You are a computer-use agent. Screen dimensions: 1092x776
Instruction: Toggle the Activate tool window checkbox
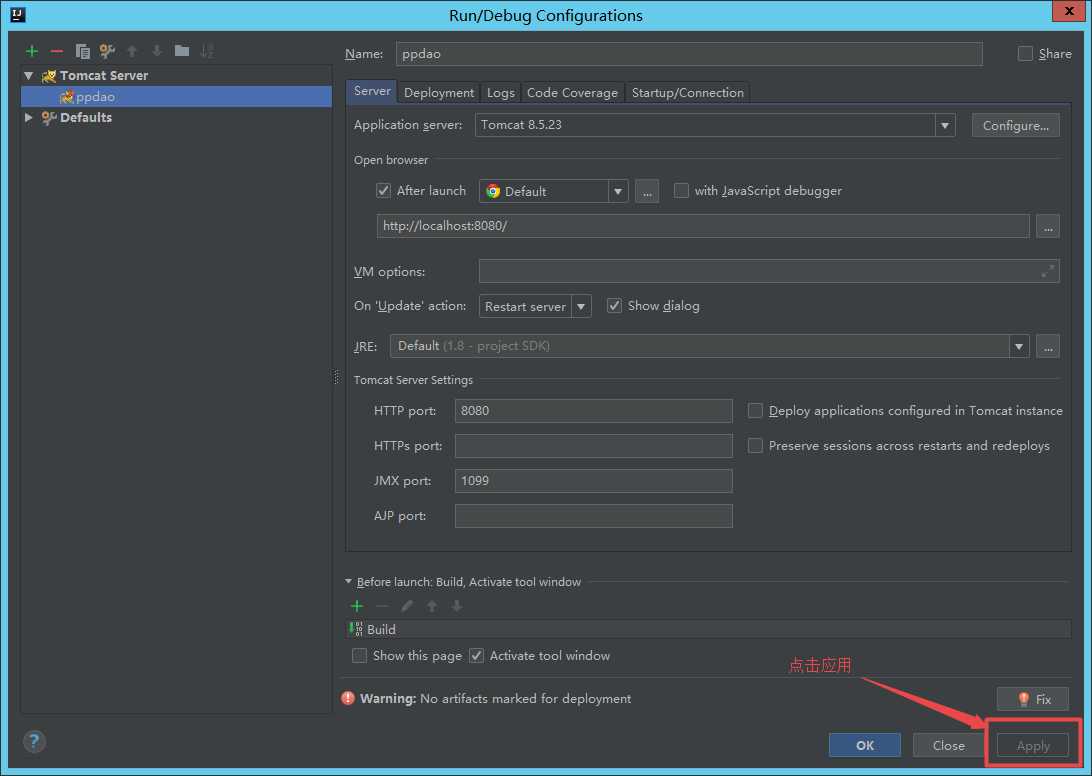click(x=476, y=655)
